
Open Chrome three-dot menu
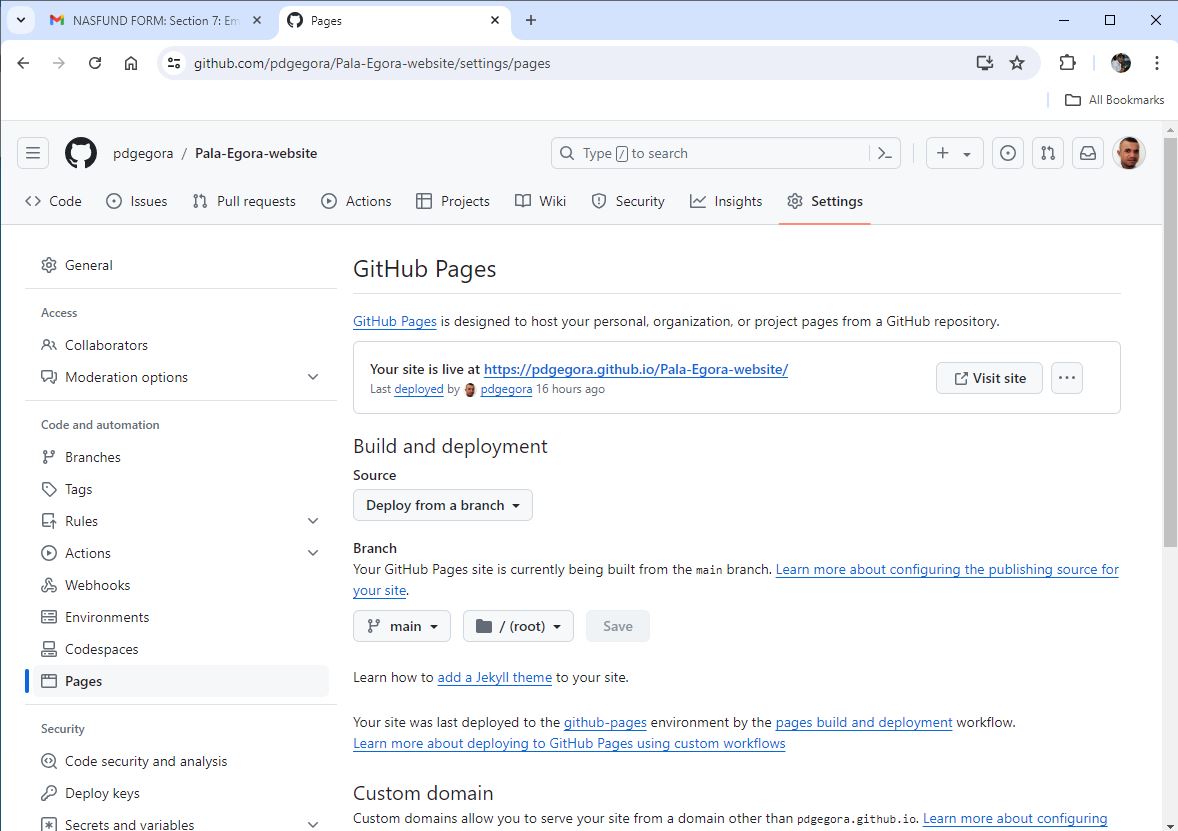pos(1156,63)
